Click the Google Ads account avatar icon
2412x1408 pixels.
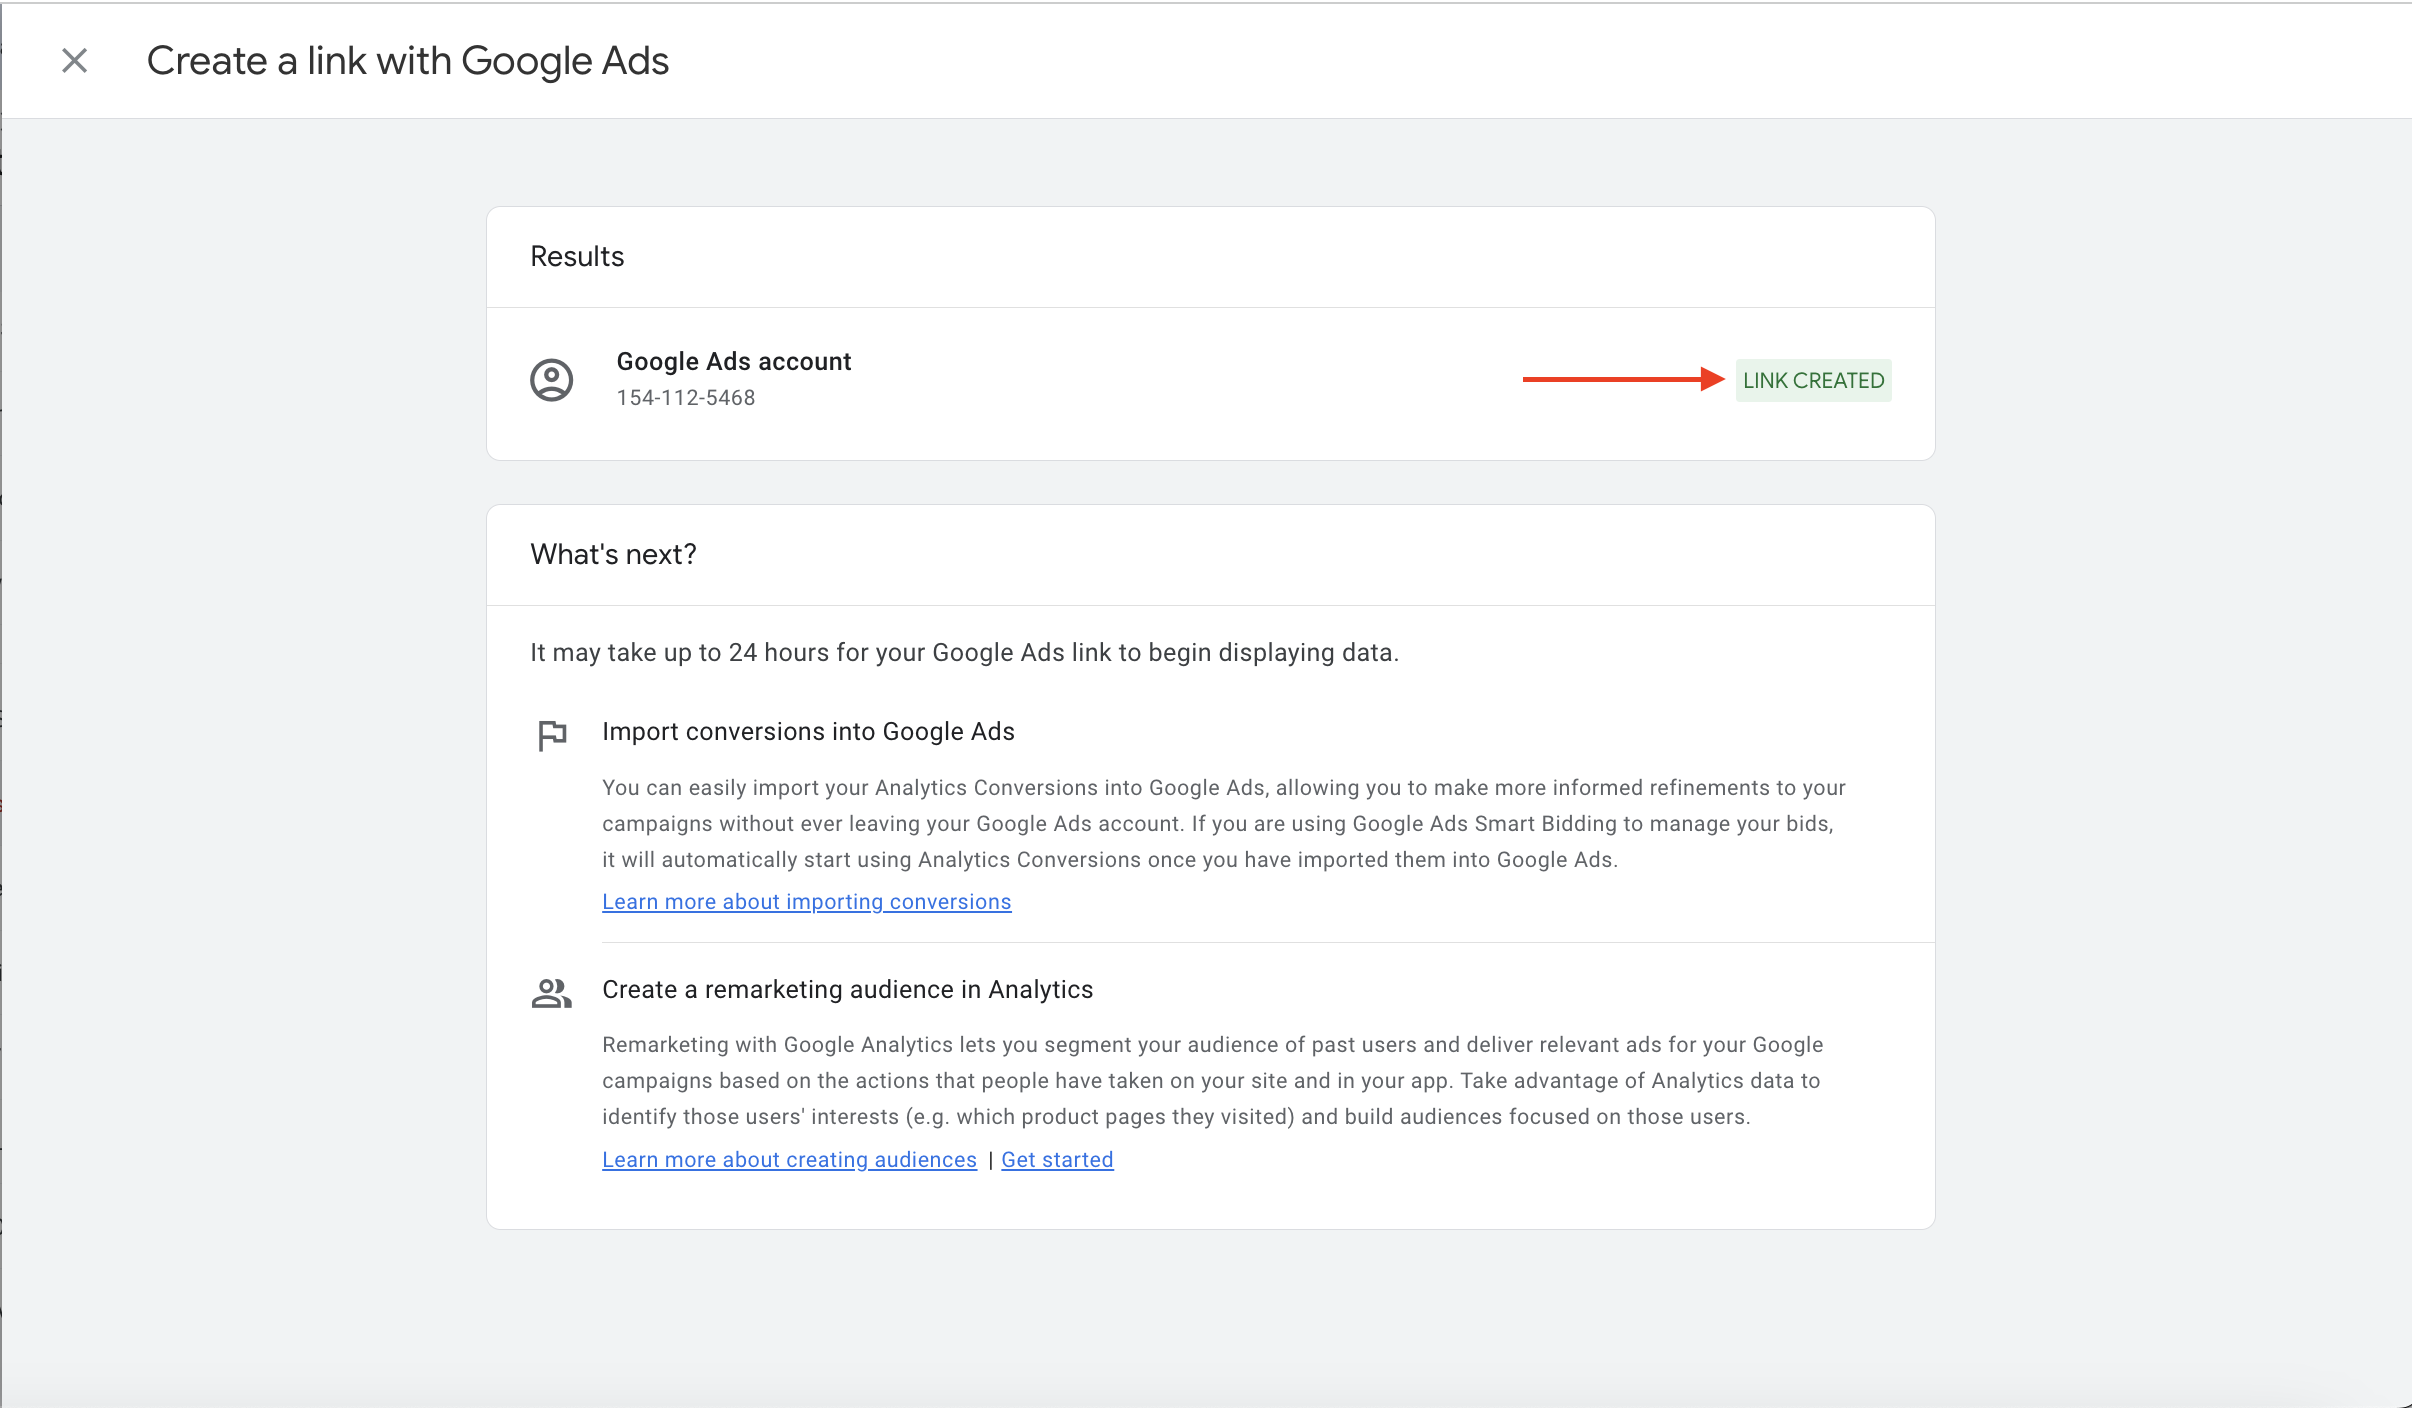click(x=551, y=380)
